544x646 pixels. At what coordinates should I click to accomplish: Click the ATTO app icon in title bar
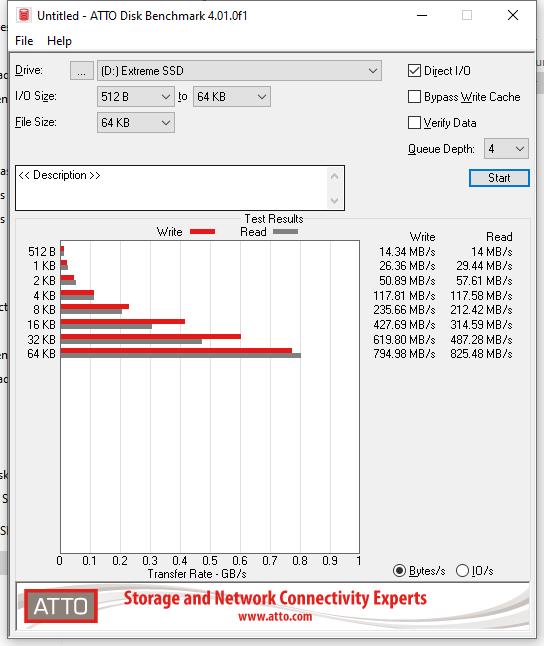point(24,15)
